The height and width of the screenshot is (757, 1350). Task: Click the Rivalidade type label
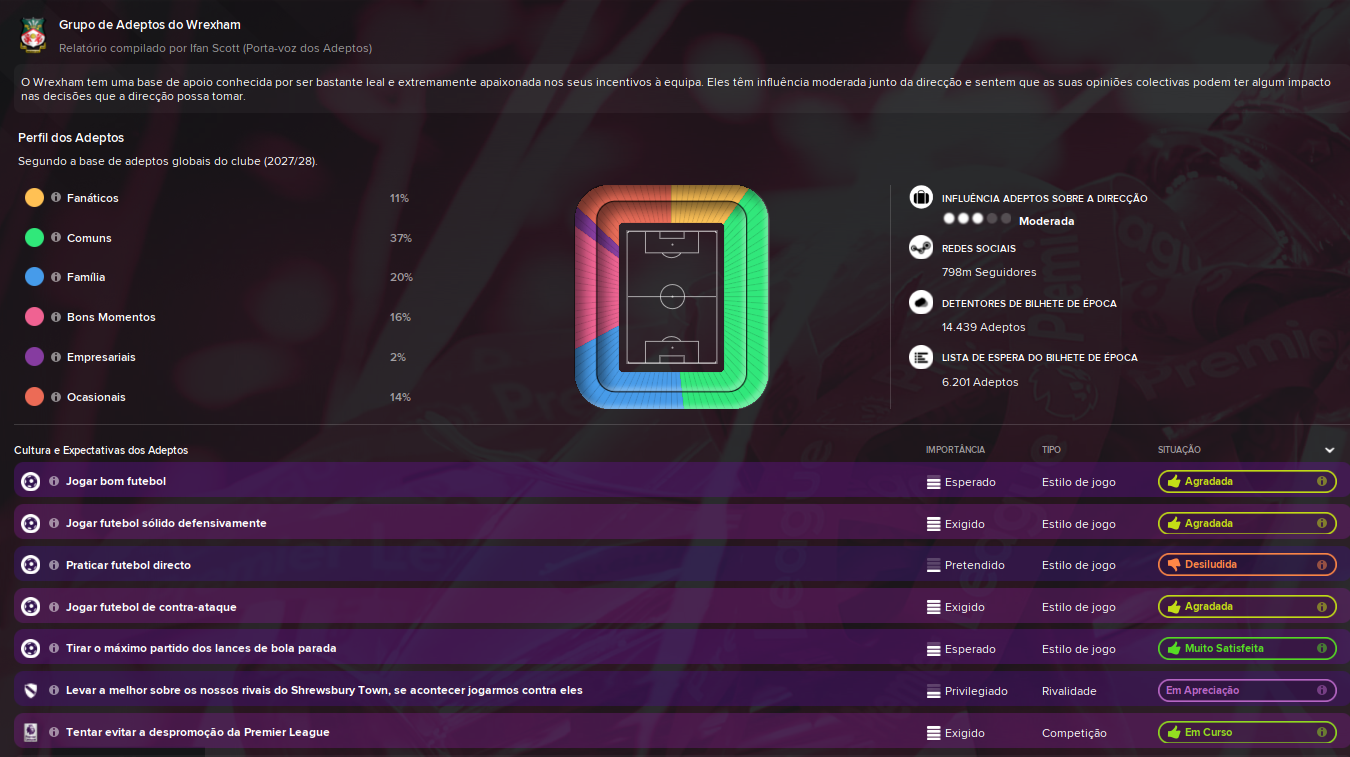click(1069, 691)
